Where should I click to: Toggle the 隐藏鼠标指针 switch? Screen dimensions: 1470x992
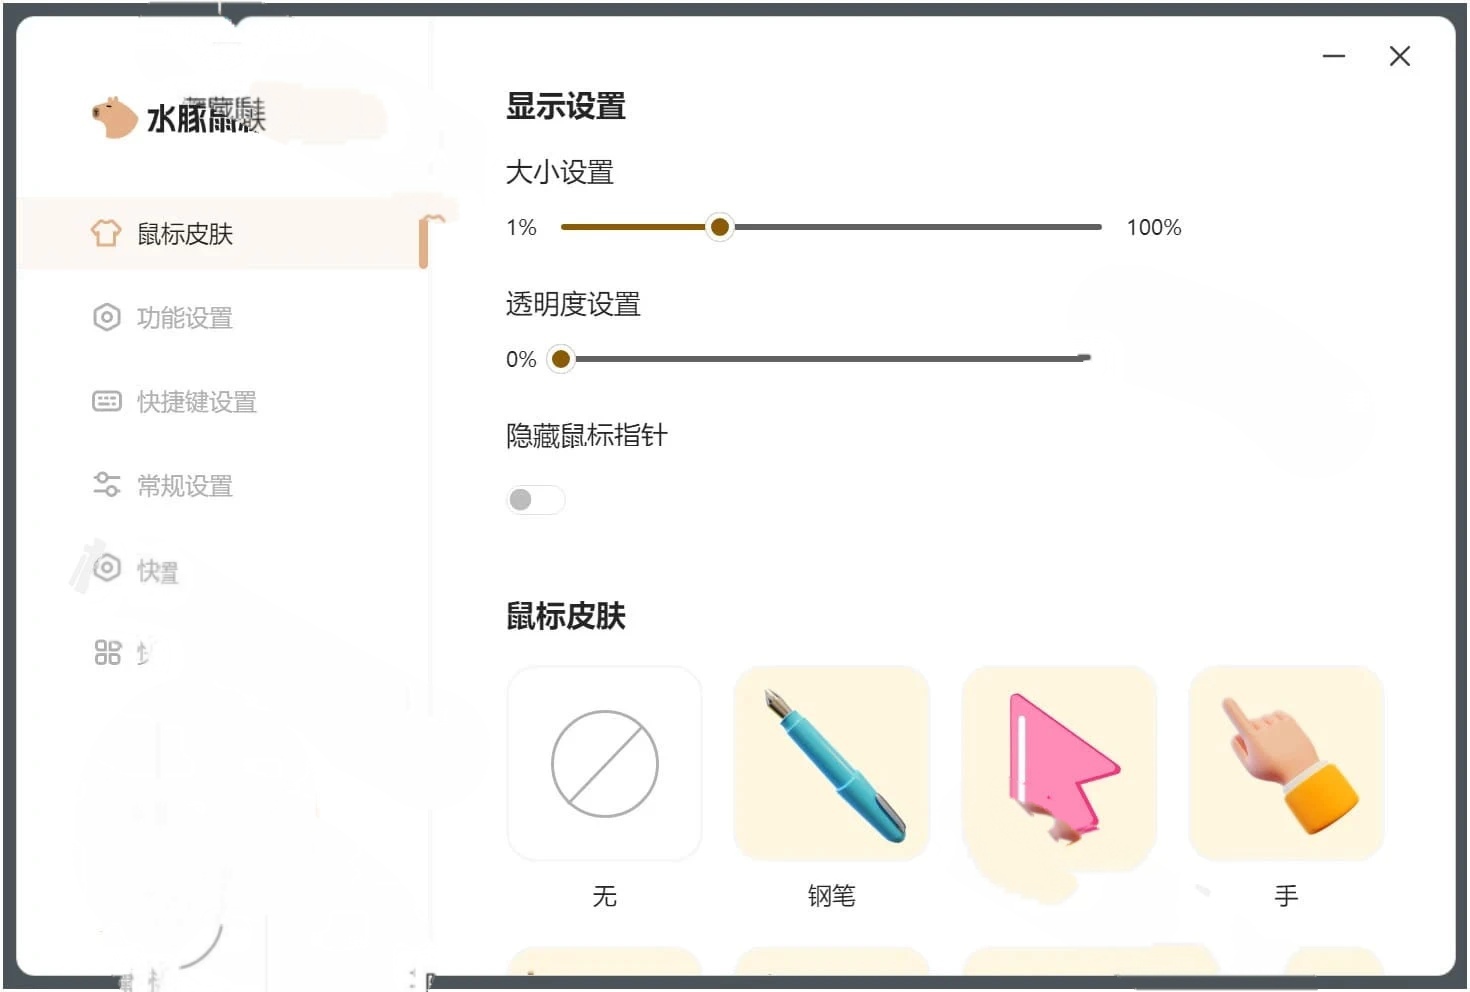click(535, 499)
